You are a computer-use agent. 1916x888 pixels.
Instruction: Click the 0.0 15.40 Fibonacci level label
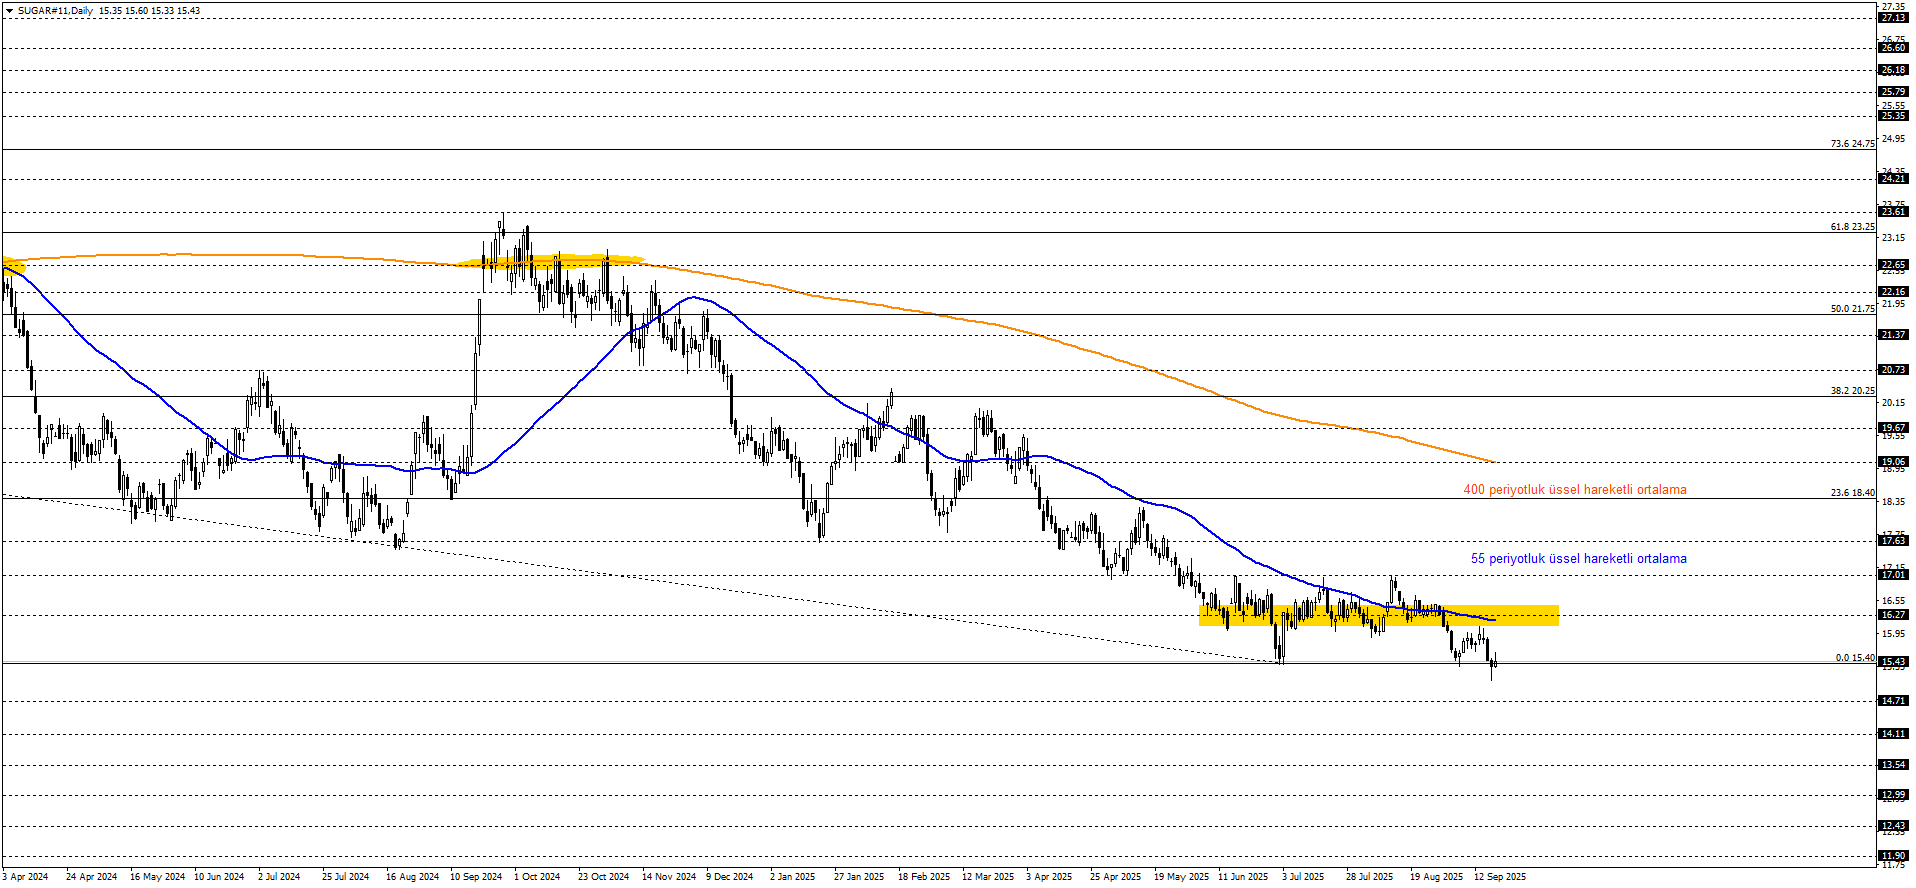tap(1854, 658)
